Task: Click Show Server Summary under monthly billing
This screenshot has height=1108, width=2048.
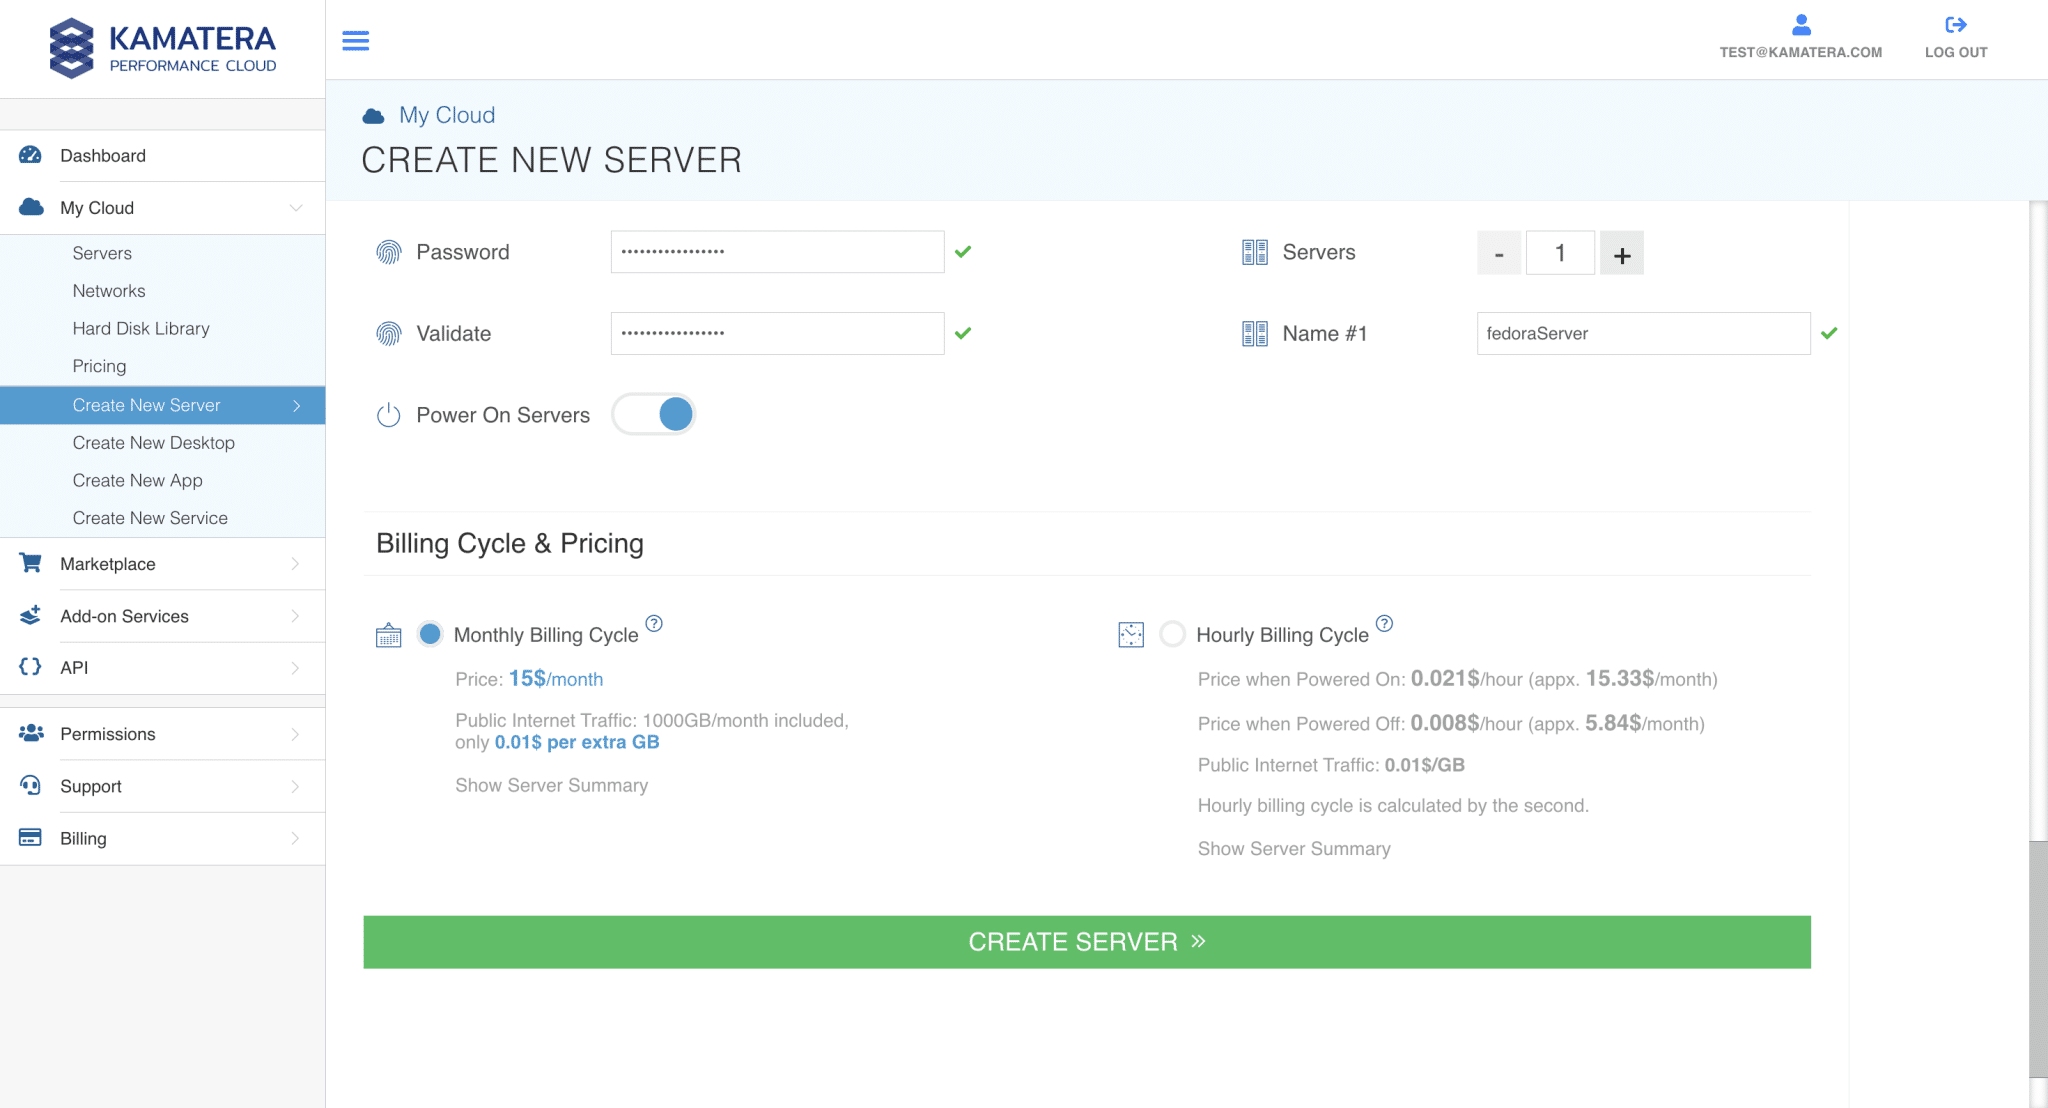Action: [x=551, y=785]
